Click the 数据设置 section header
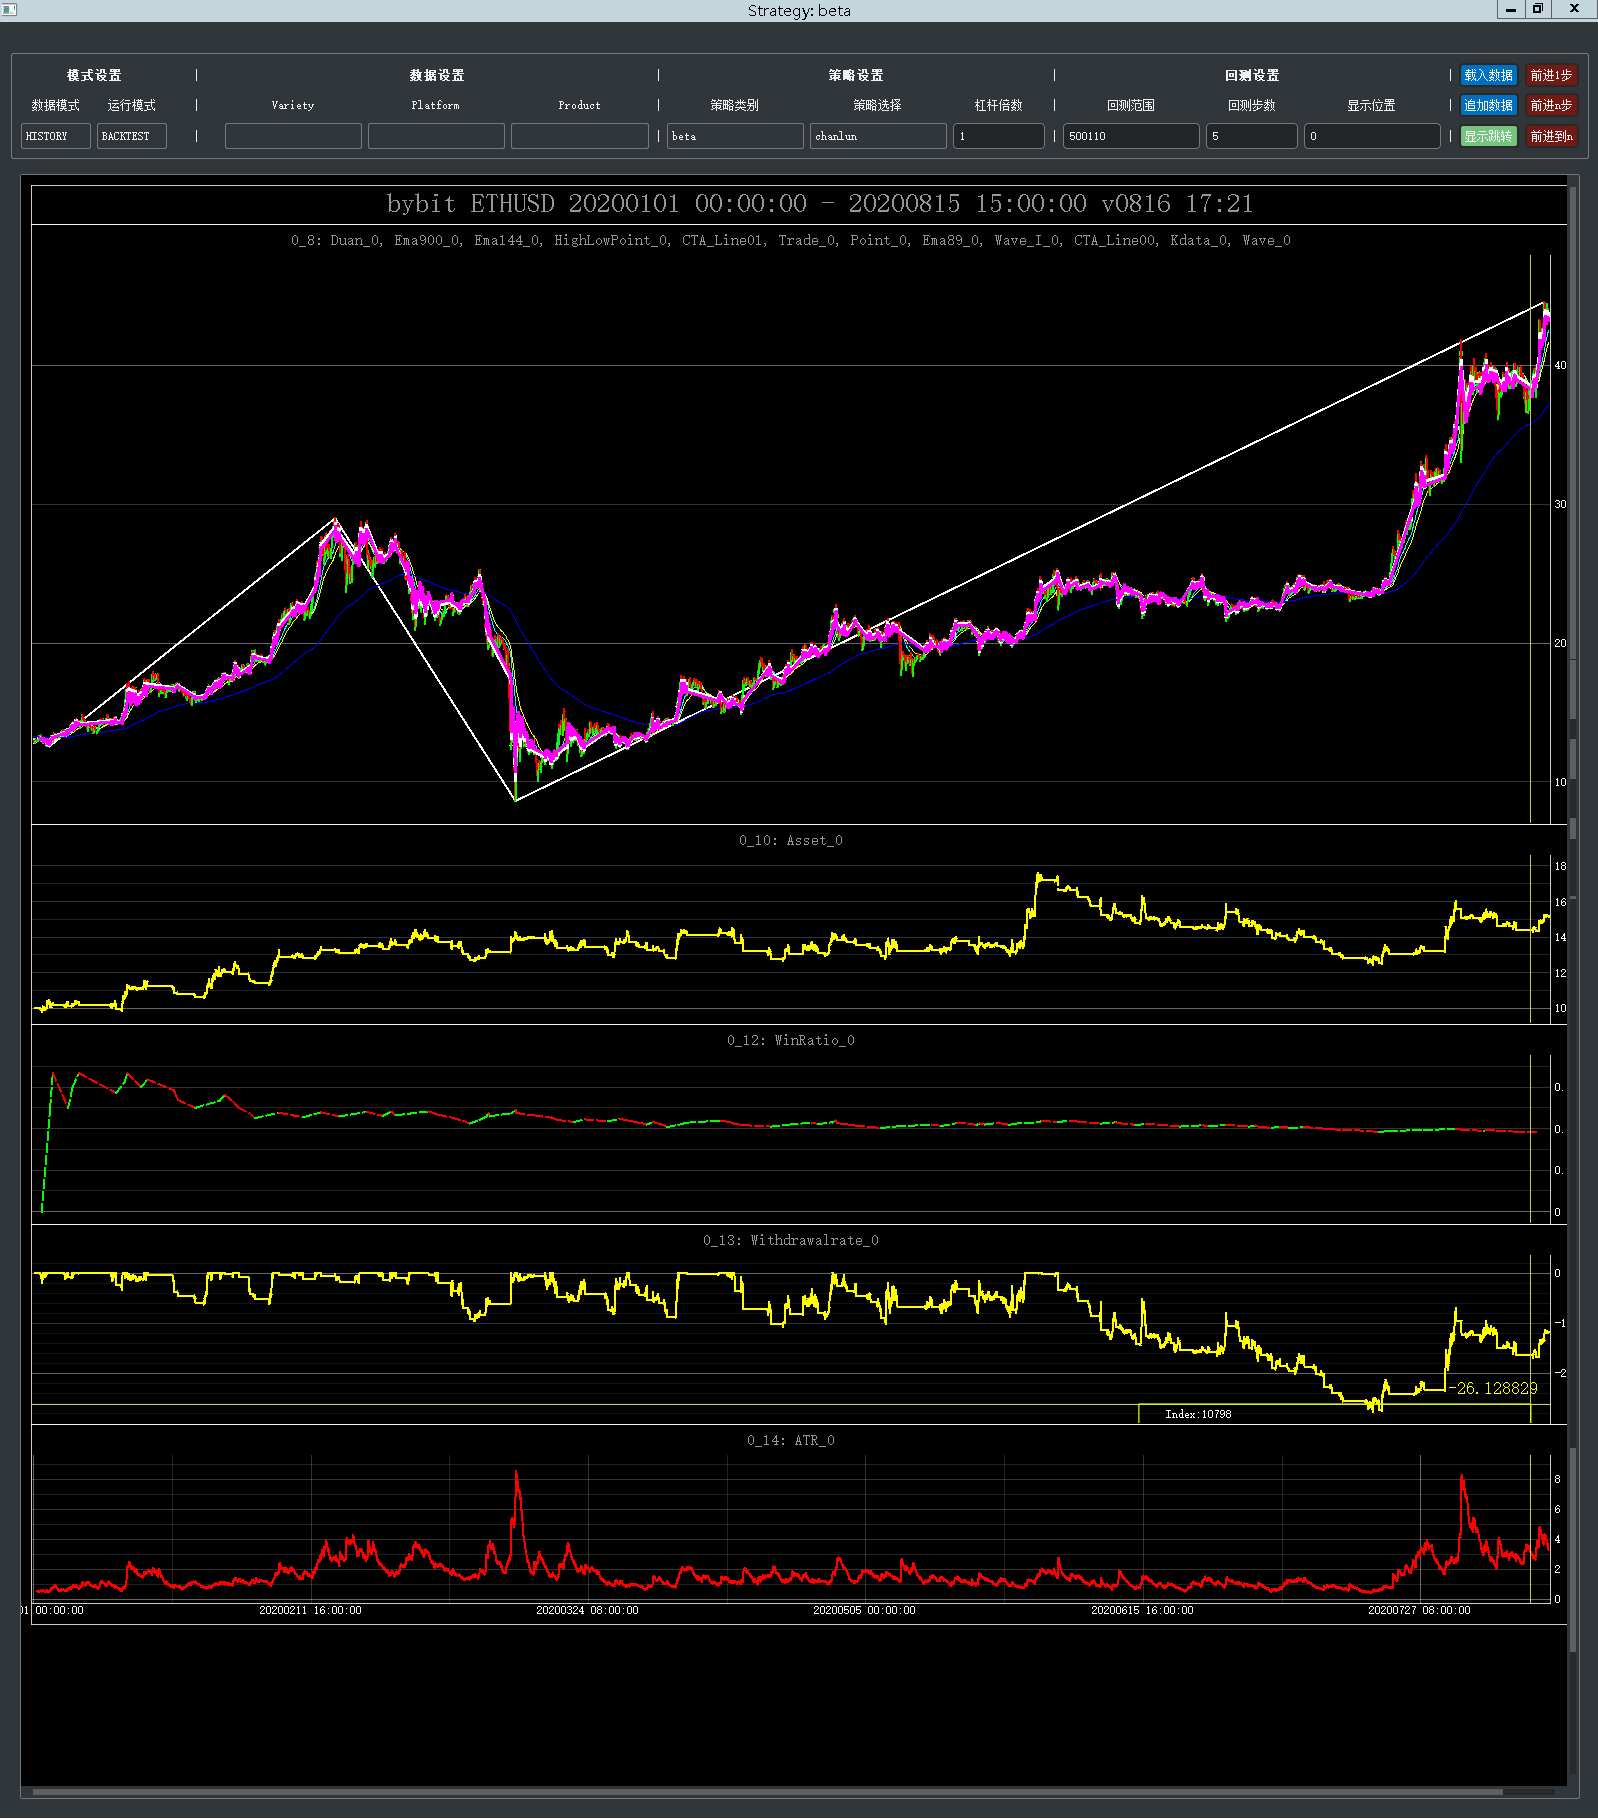Viewport: 1598px width, 1819px height. pyautogui.click(x=437, y=75)
